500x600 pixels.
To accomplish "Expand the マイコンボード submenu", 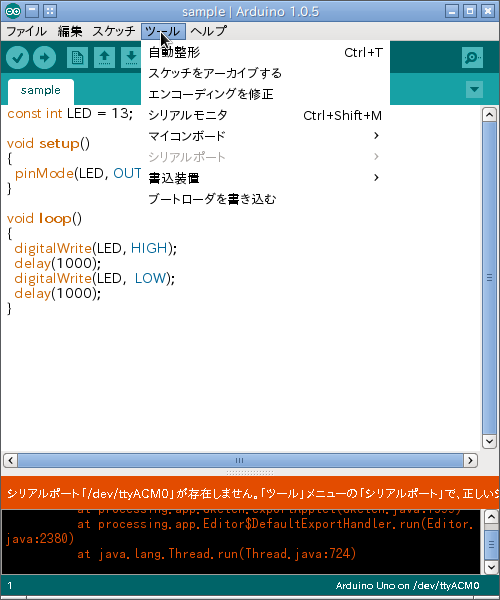I will pos(265,136).
